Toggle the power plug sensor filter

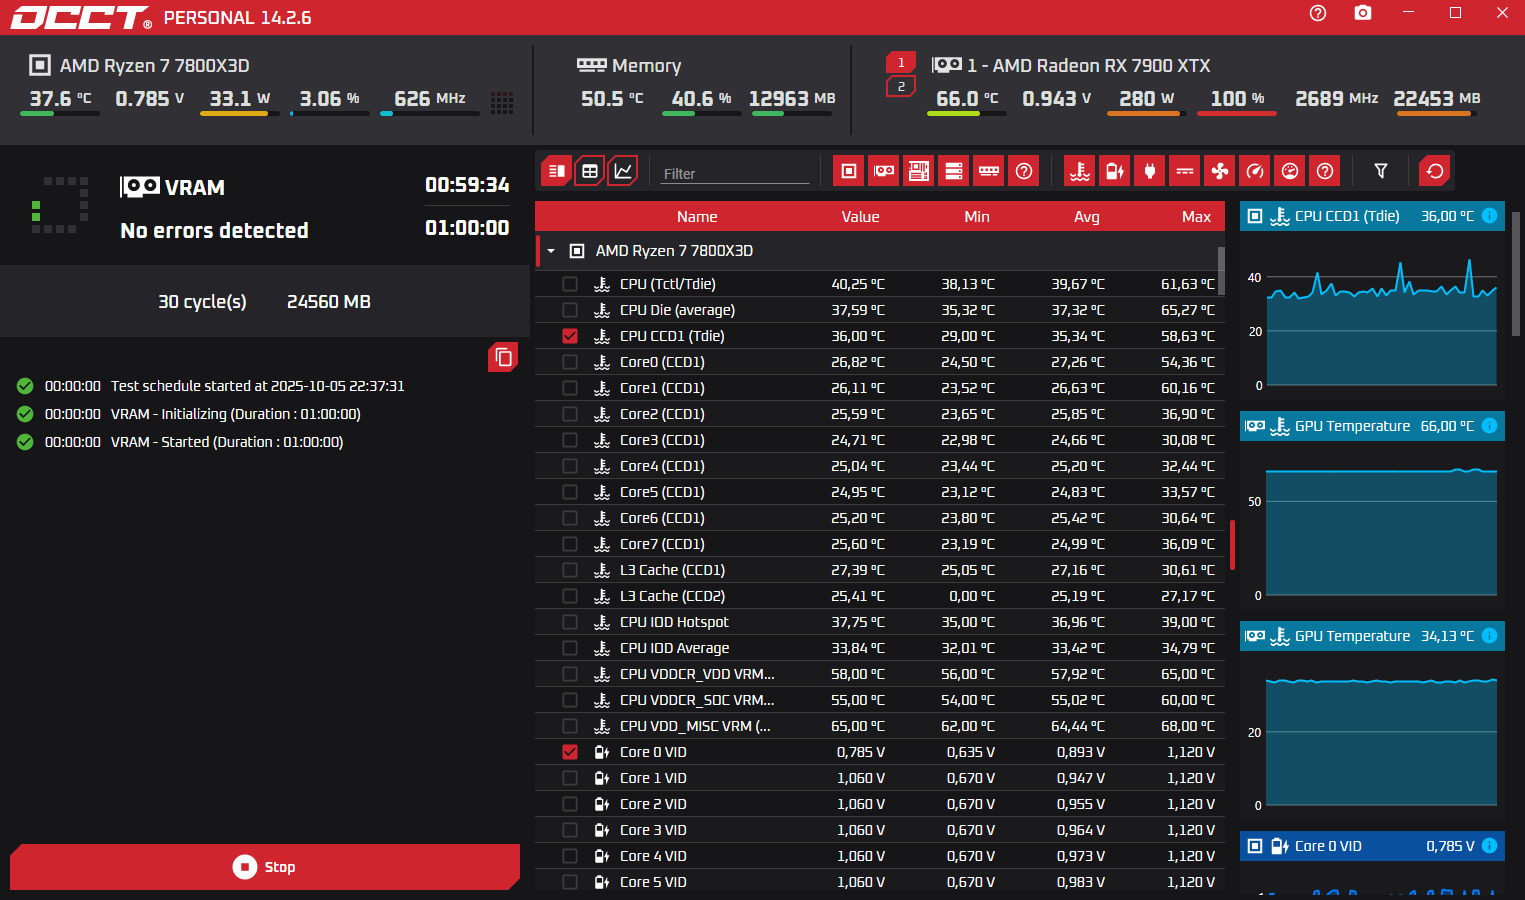click(x=1150, y=171)
